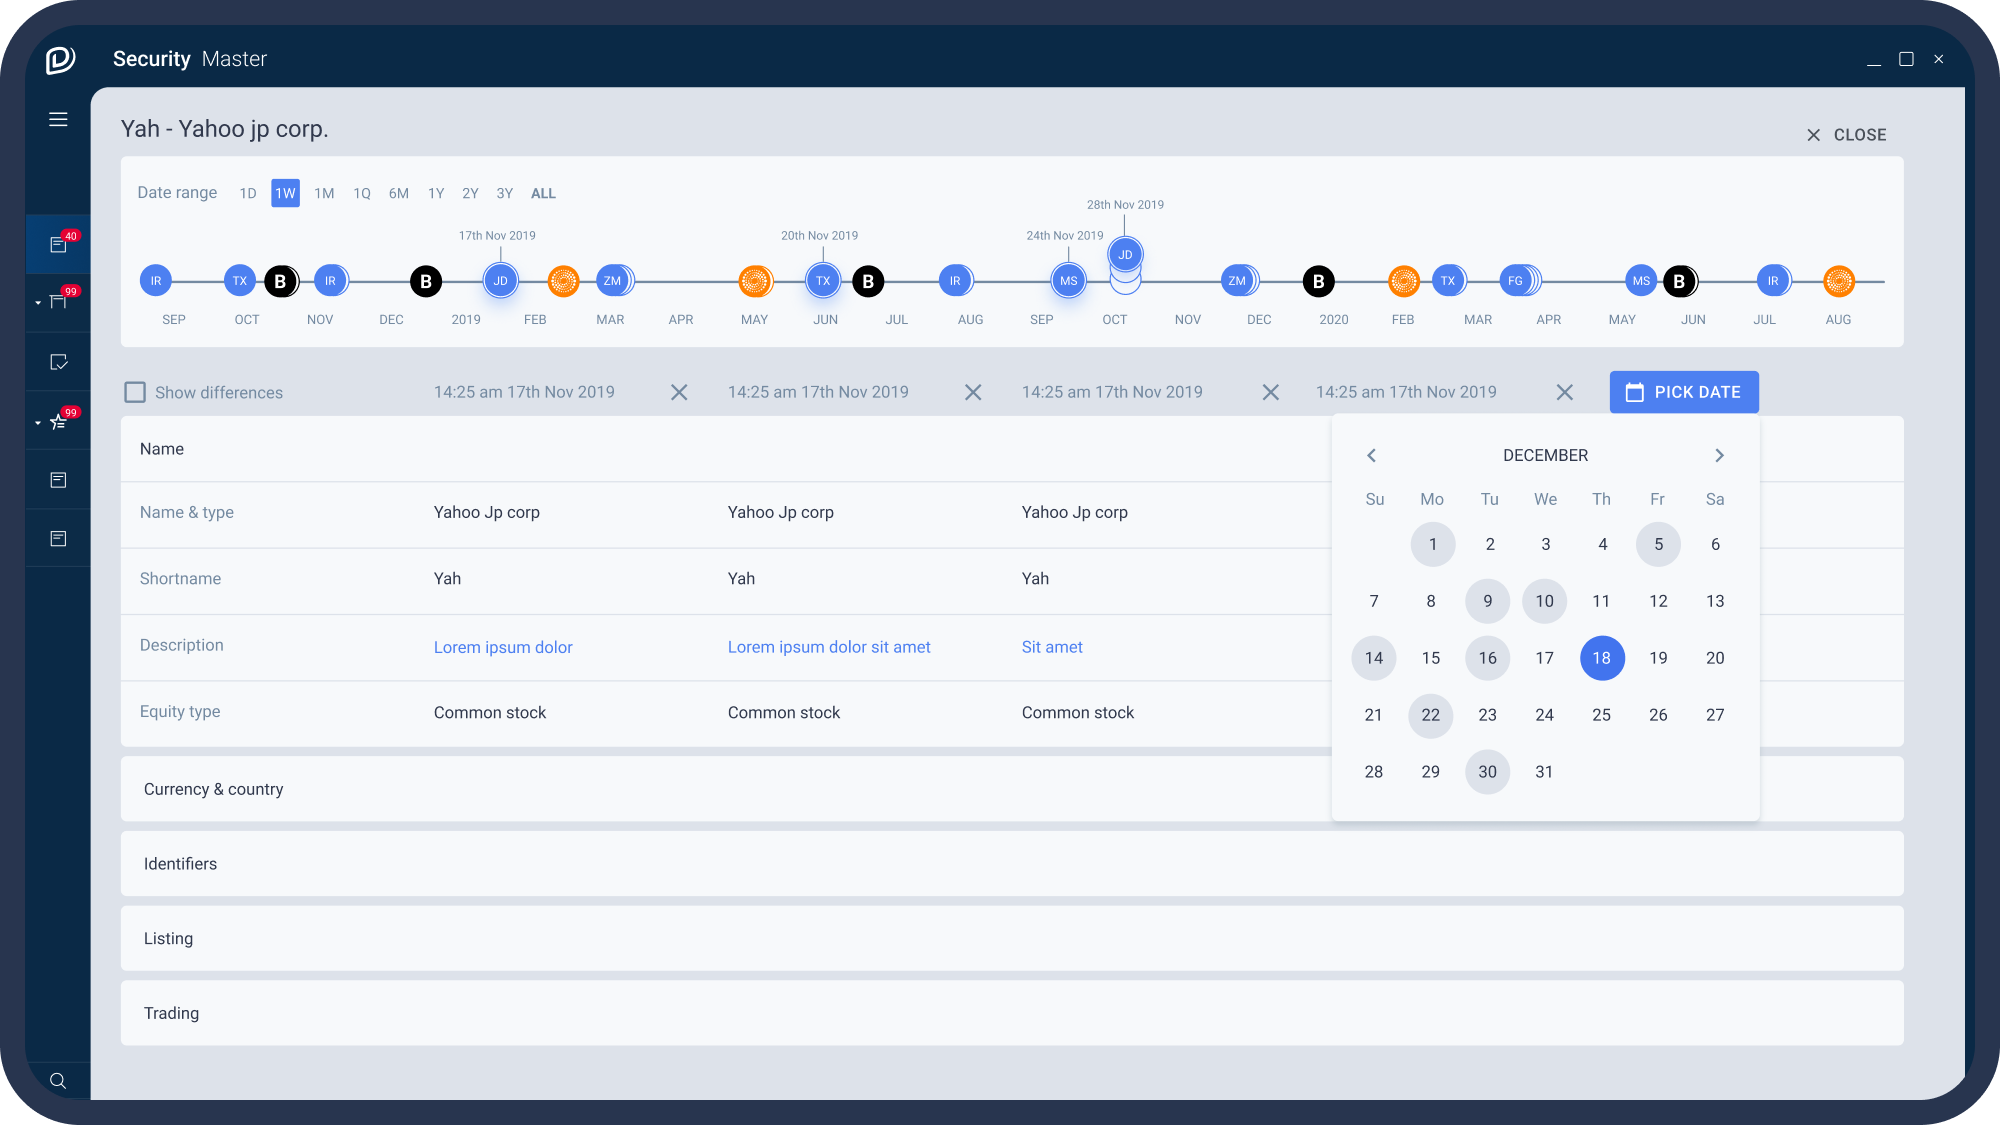Expand sidebar arrow beside star list icon
Screen dimensions: 2000x1125
pyautogui.click(x=38, y=423)
